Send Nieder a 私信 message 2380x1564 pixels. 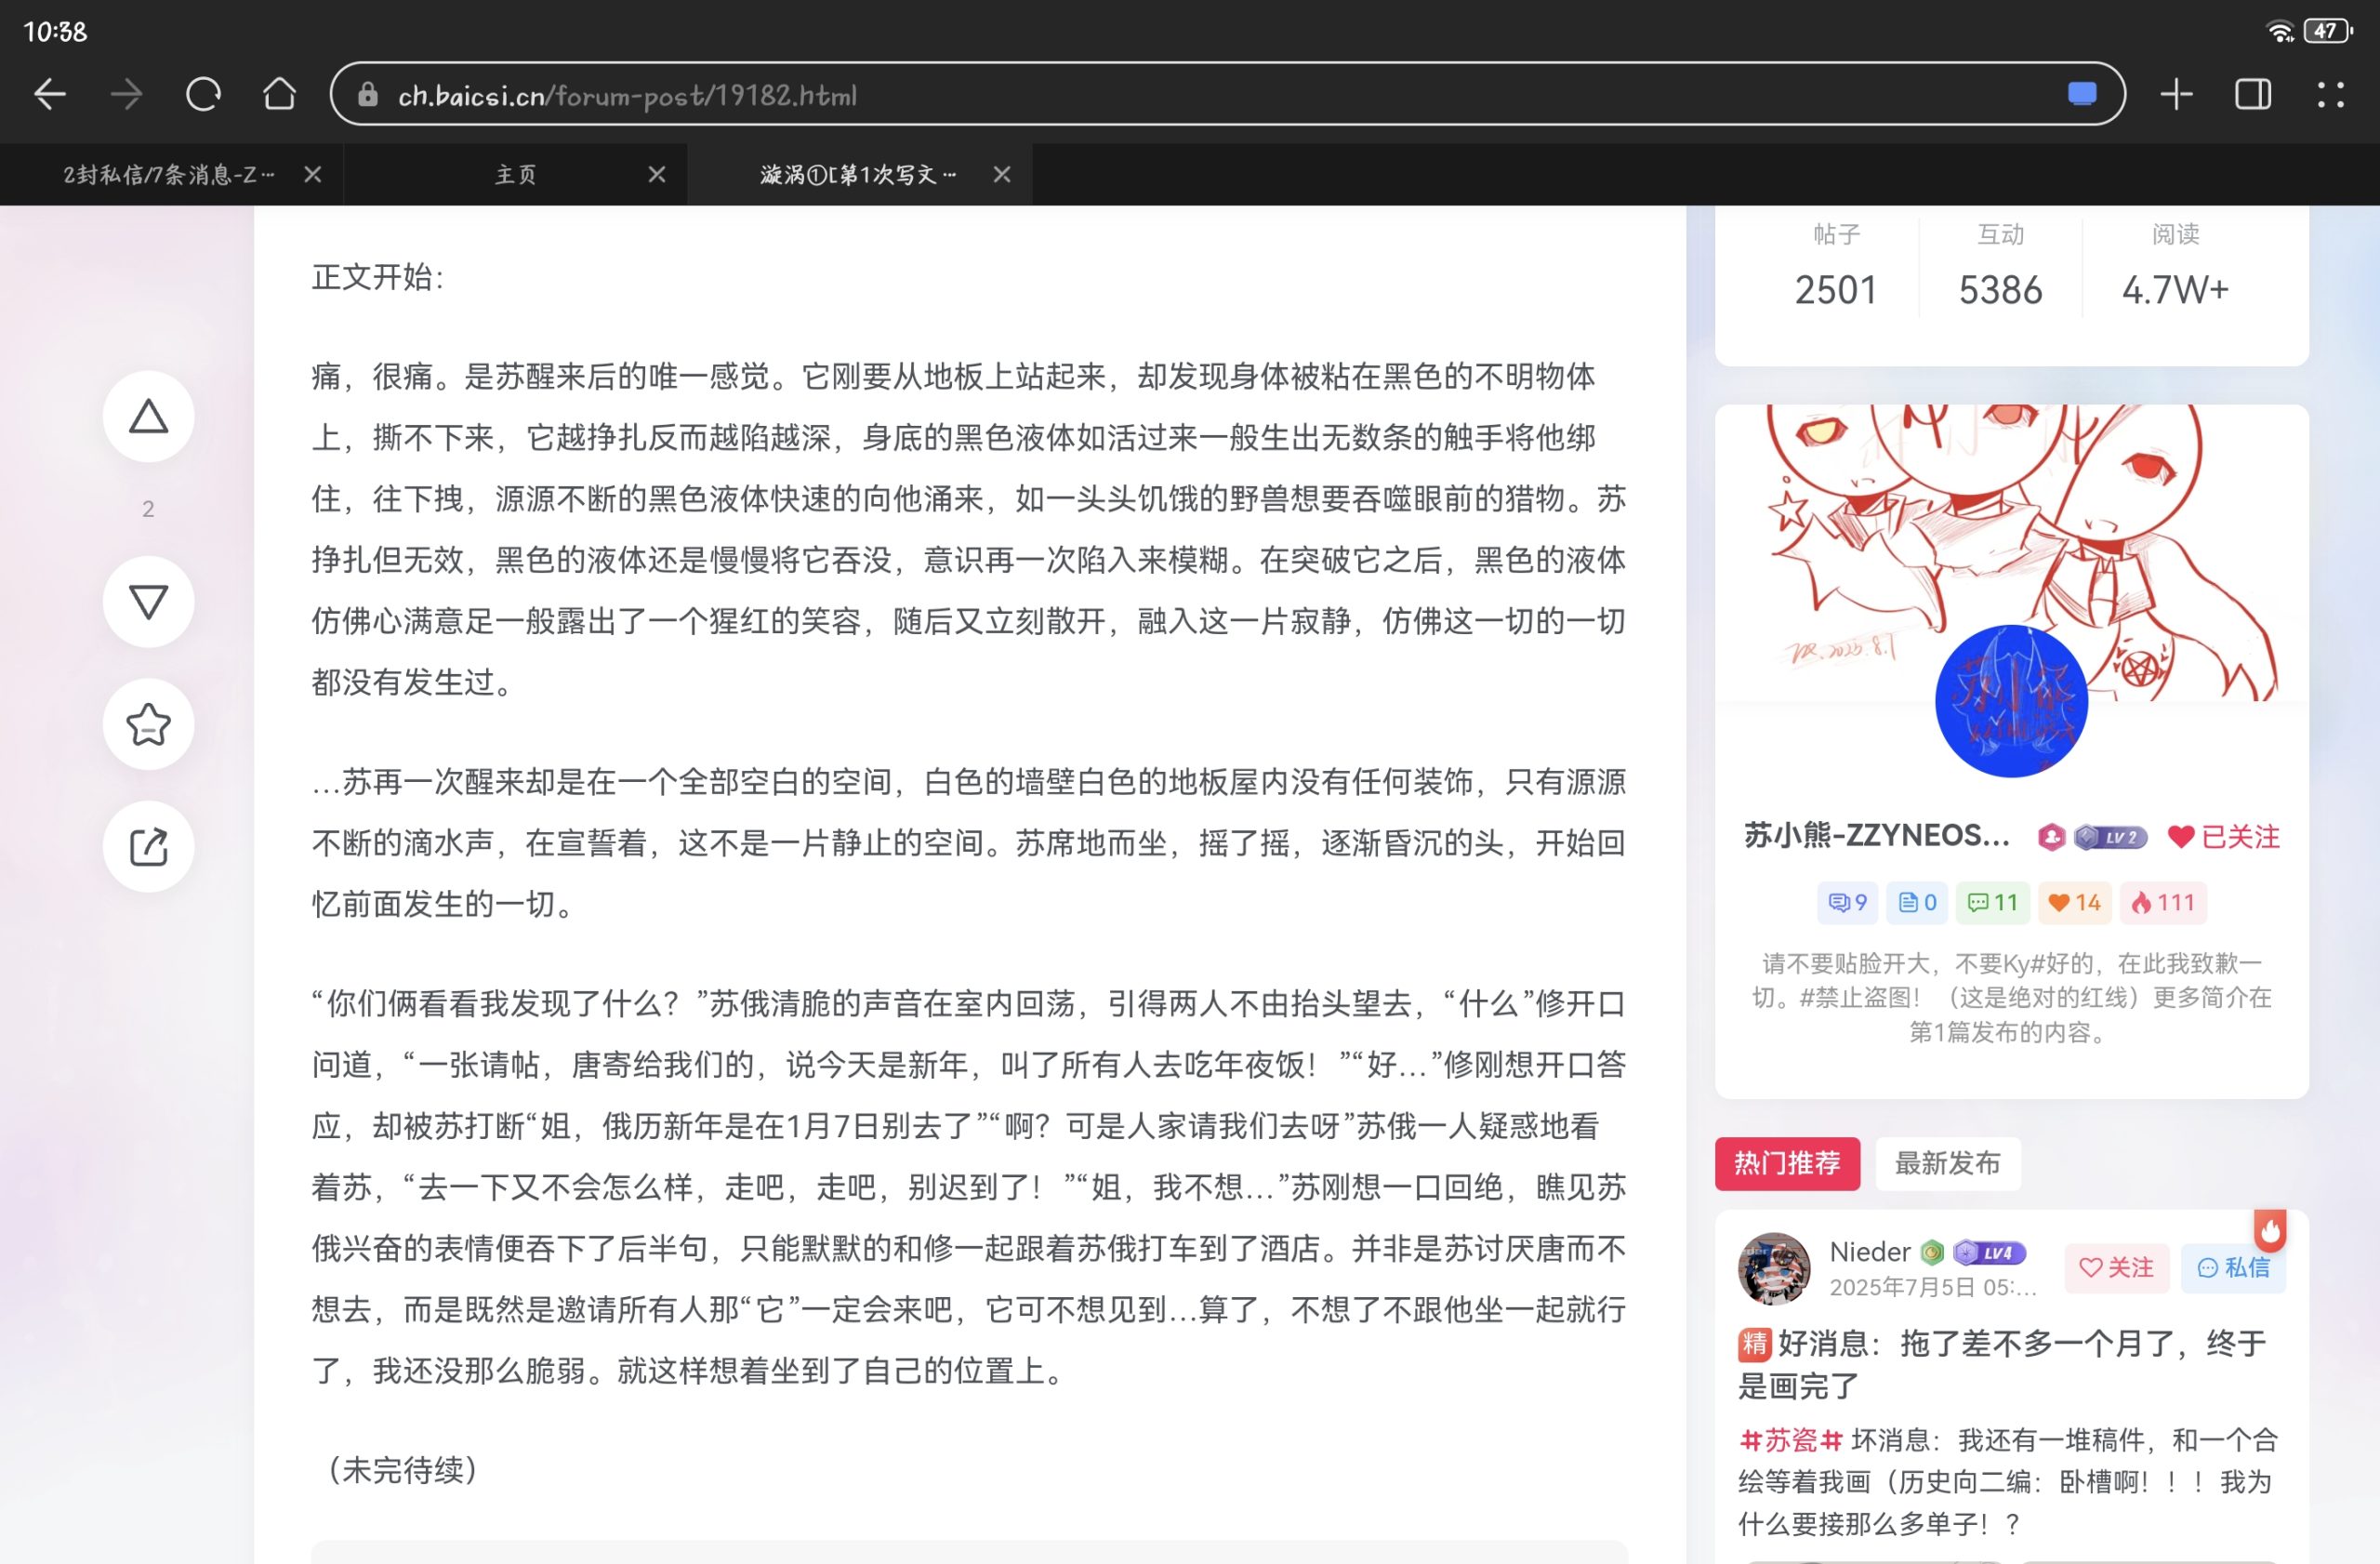pyautogui.click(x=2233, y=1268)
